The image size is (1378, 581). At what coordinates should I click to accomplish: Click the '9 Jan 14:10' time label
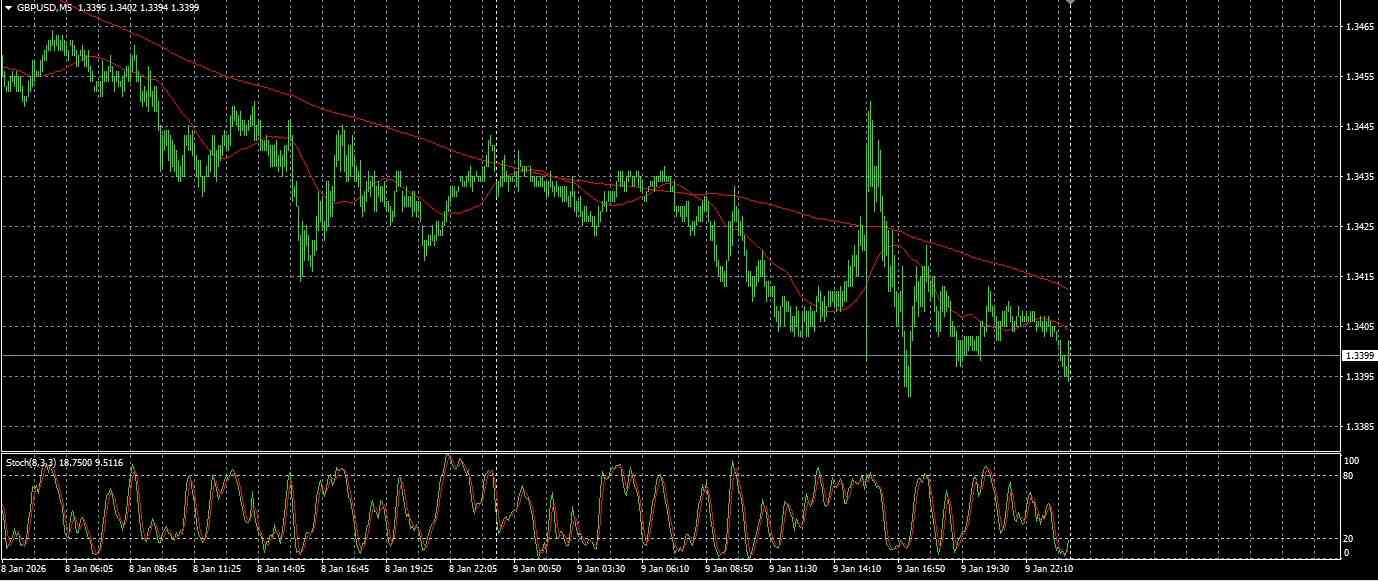[x=857, y=569]
